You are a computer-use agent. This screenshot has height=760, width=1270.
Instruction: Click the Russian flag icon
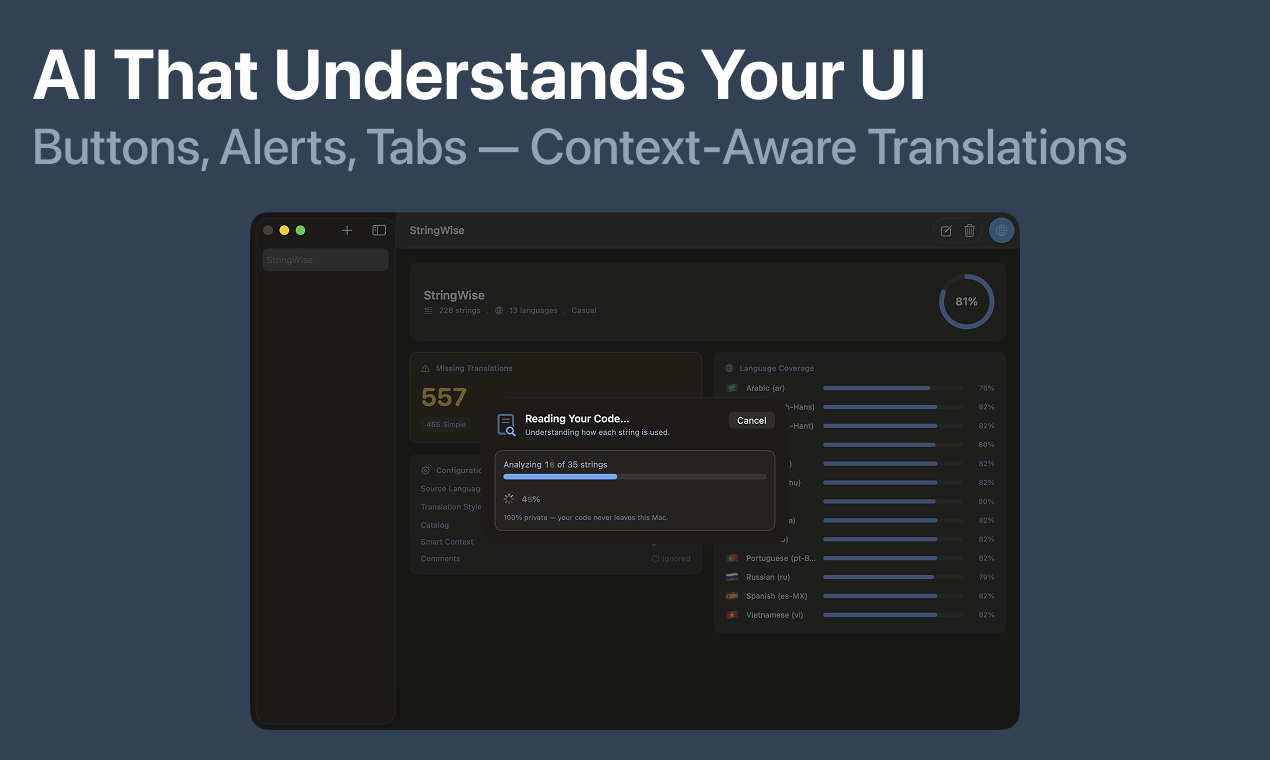coord(732,577)
